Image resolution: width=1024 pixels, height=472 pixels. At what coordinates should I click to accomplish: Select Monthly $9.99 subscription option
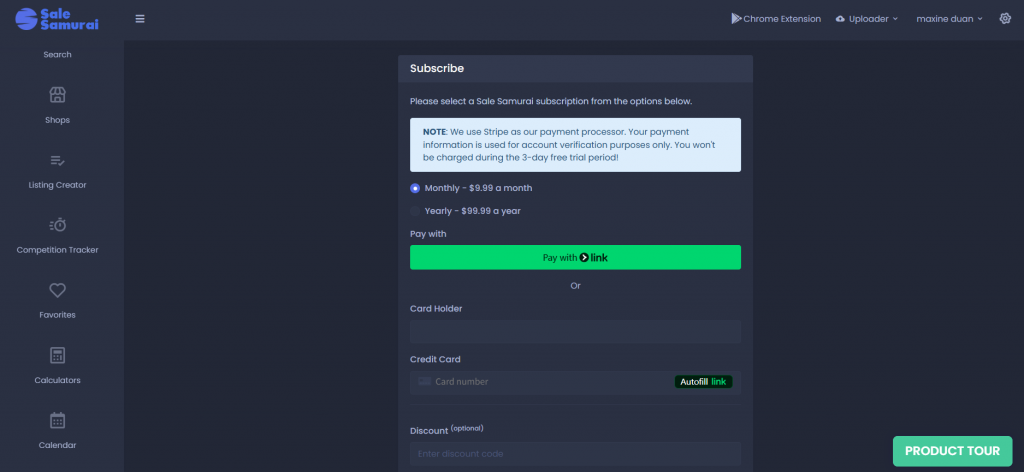click(416, 188)
